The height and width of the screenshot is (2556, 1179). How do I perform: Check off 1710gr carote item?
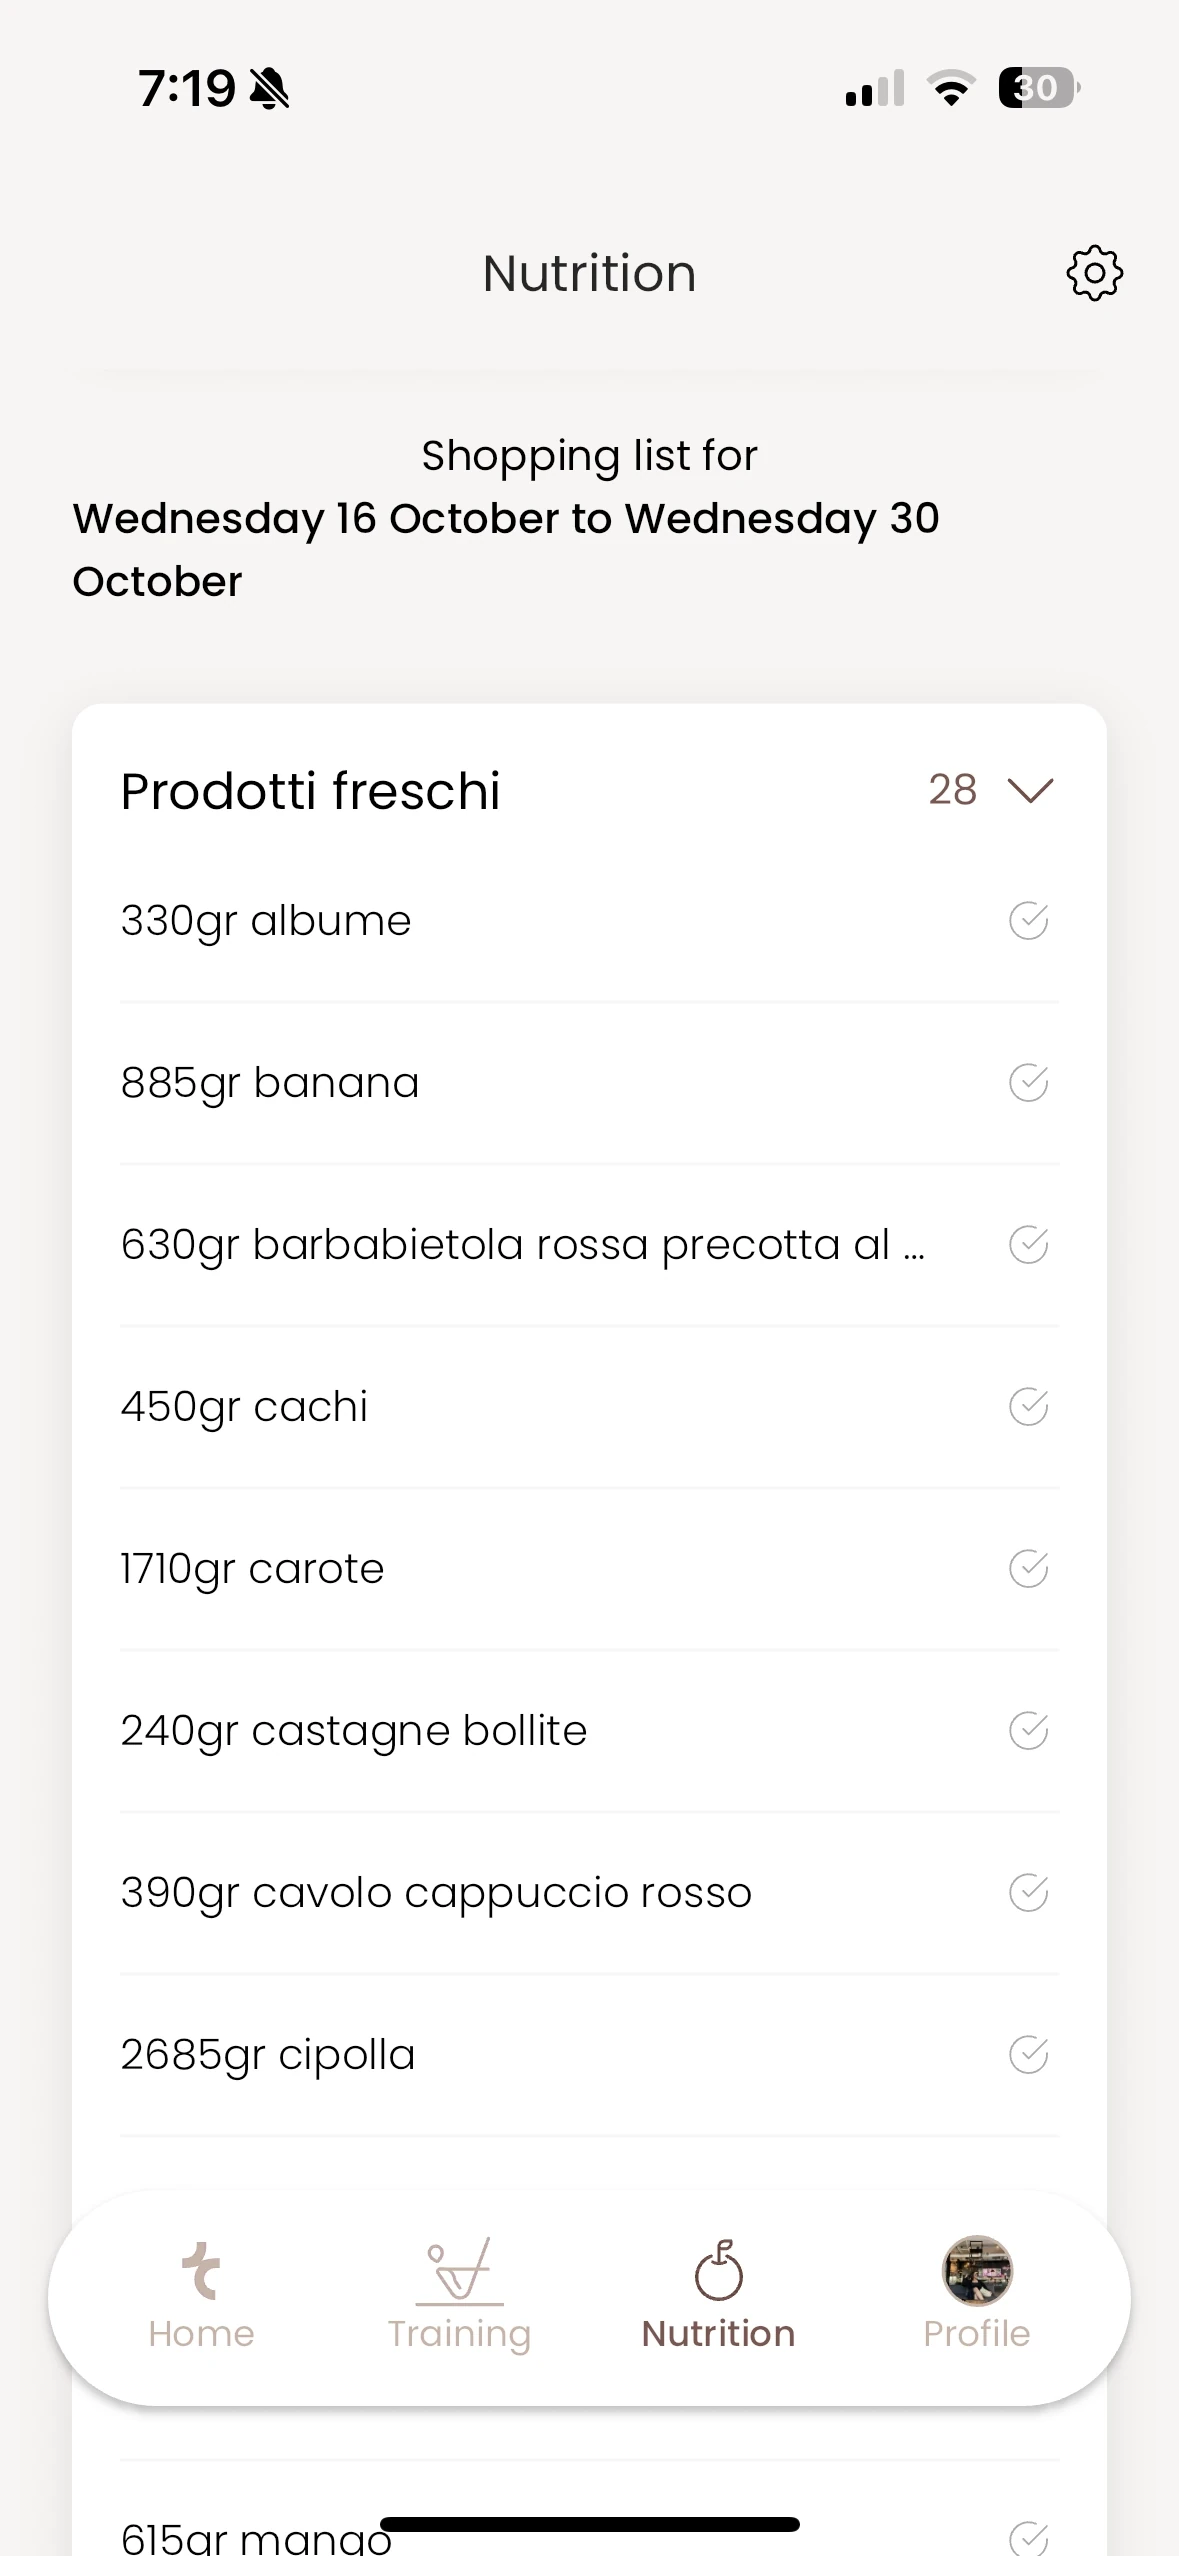tap(1028, 1569)
